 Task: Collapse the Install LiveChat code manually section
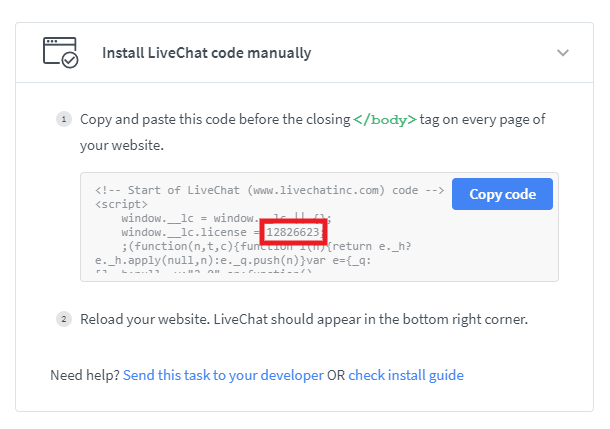563,53
